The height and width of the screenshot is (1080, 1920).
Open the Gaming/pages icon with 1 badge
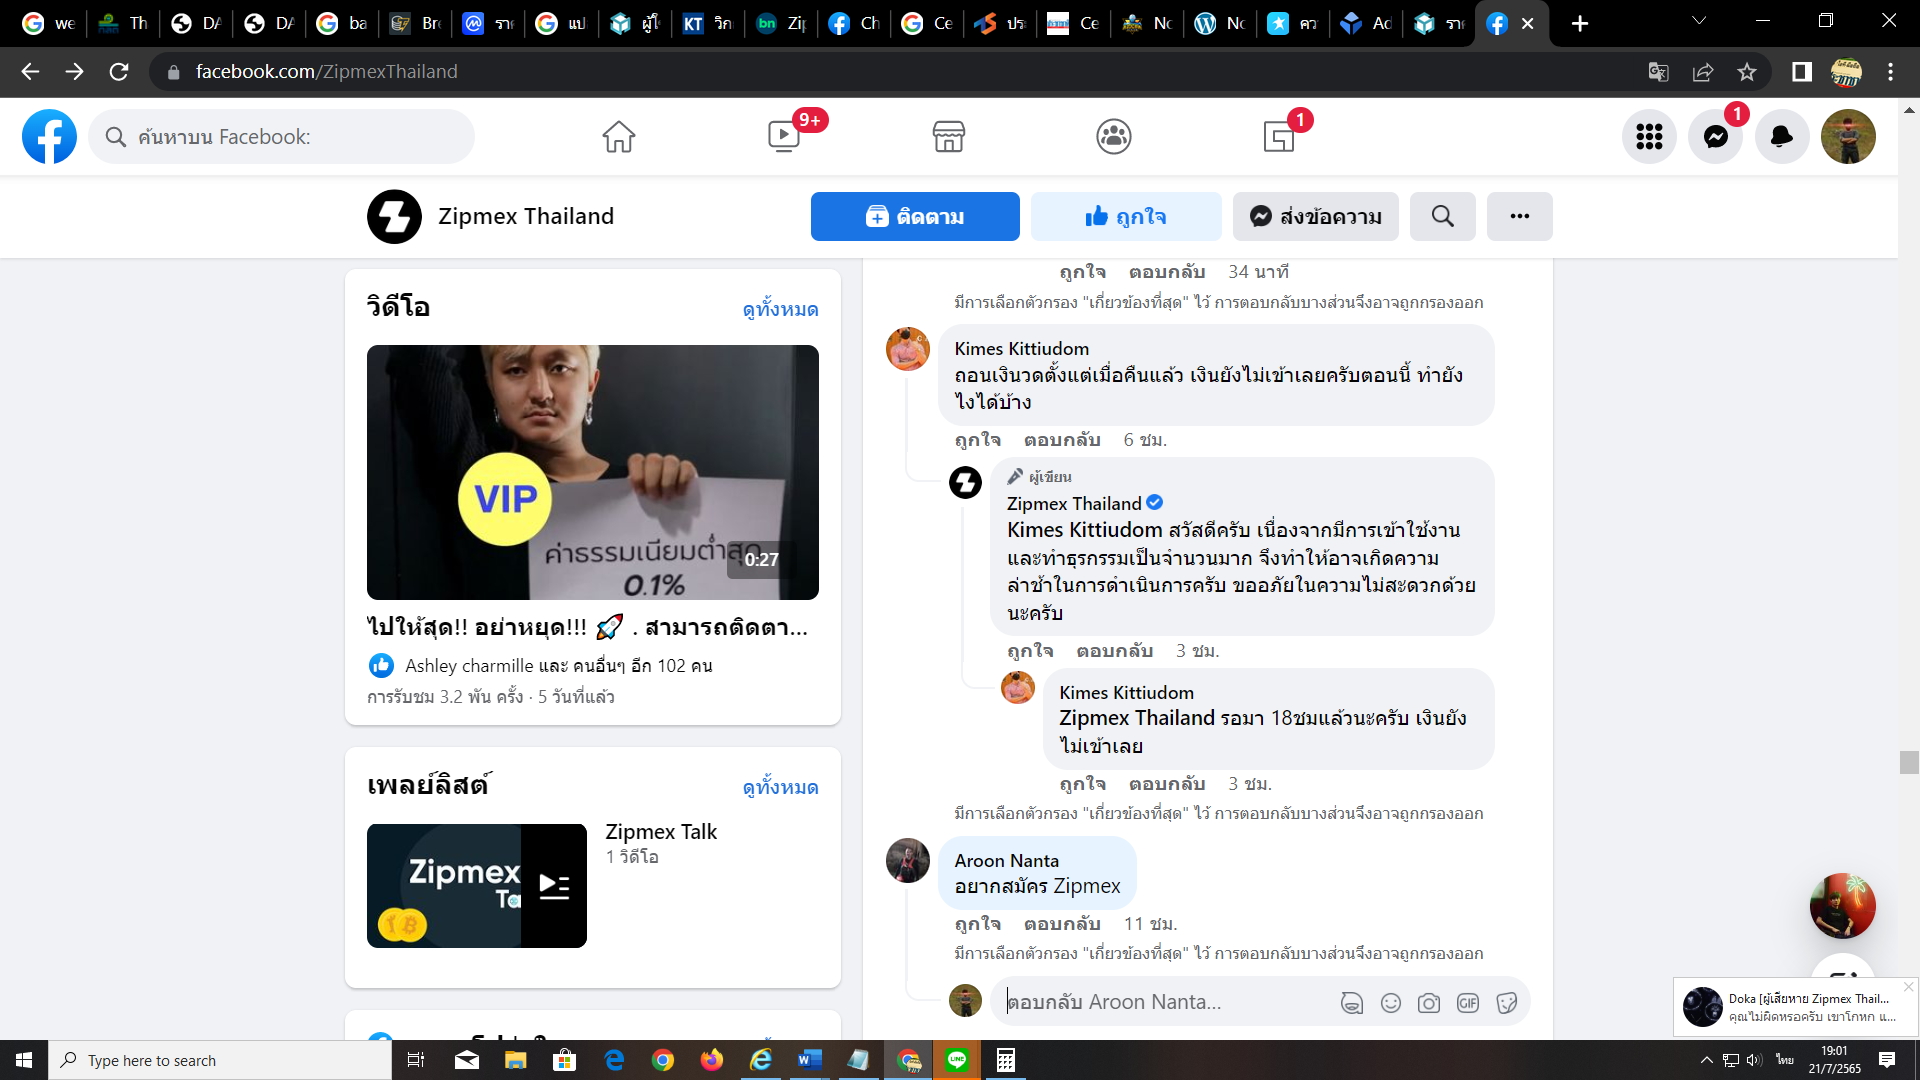1279,137
